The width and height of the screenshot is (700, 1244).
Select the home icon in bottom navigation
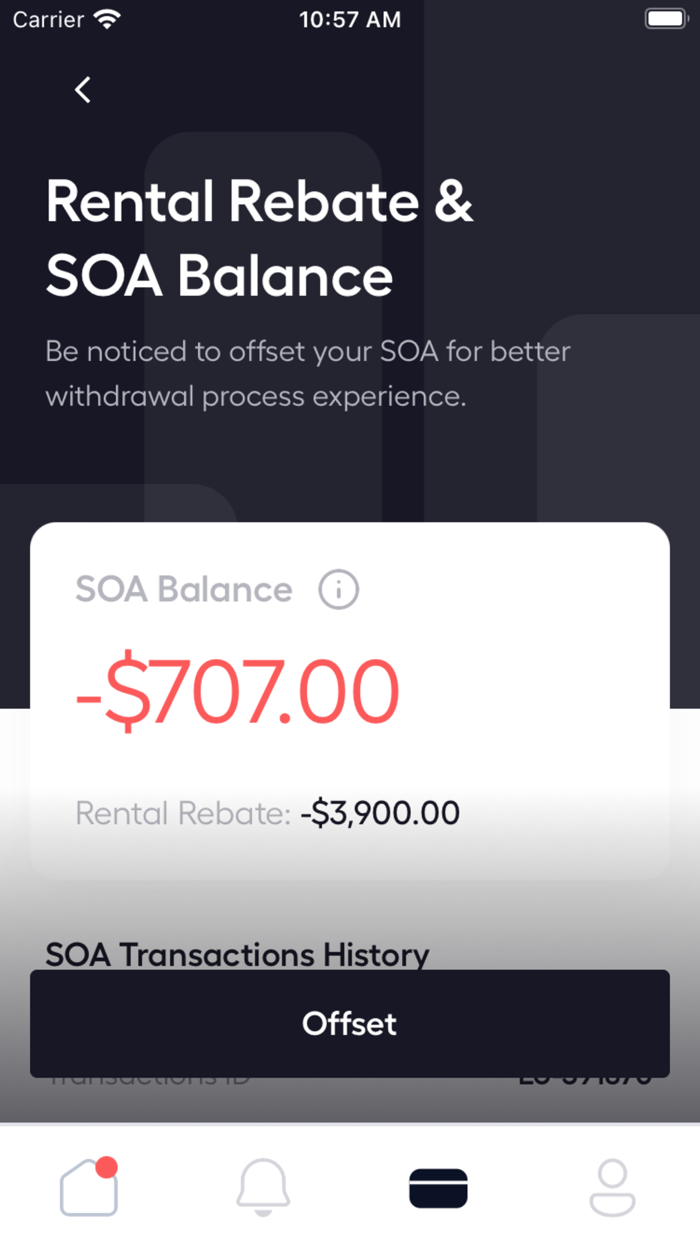[88, 1188]
